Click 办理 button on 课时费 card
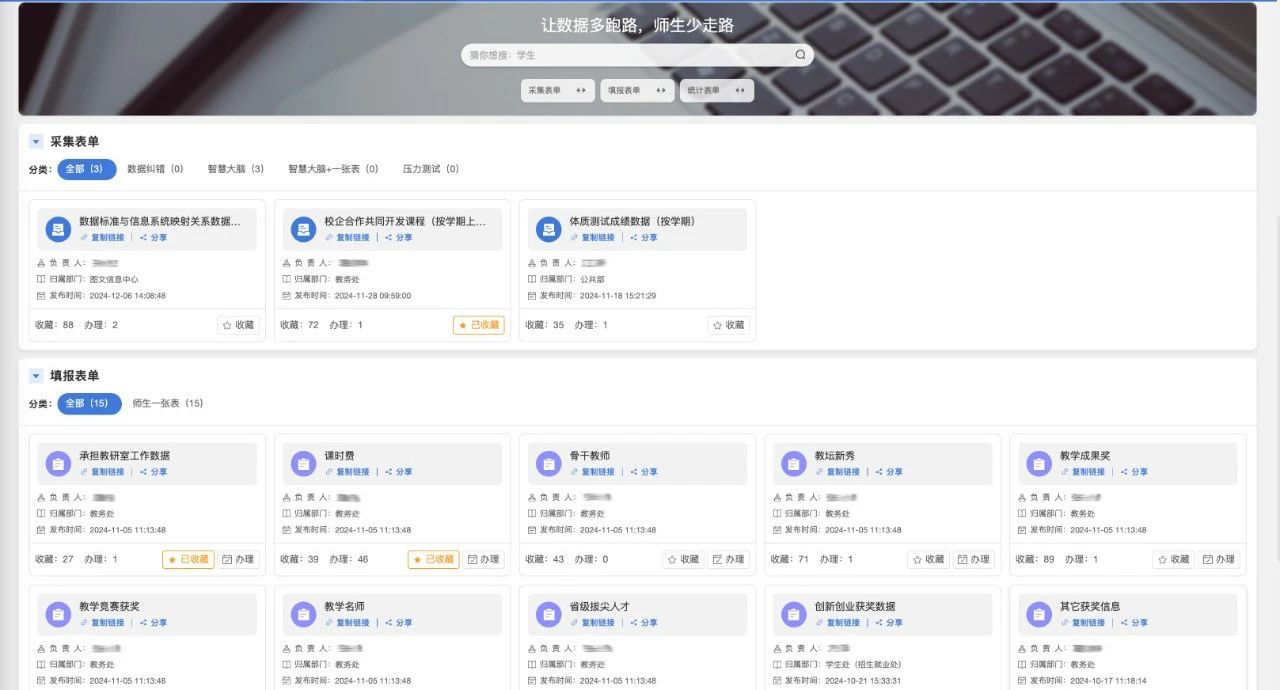1280x690 pixels. pyautogui.click(x=483, y=560)
